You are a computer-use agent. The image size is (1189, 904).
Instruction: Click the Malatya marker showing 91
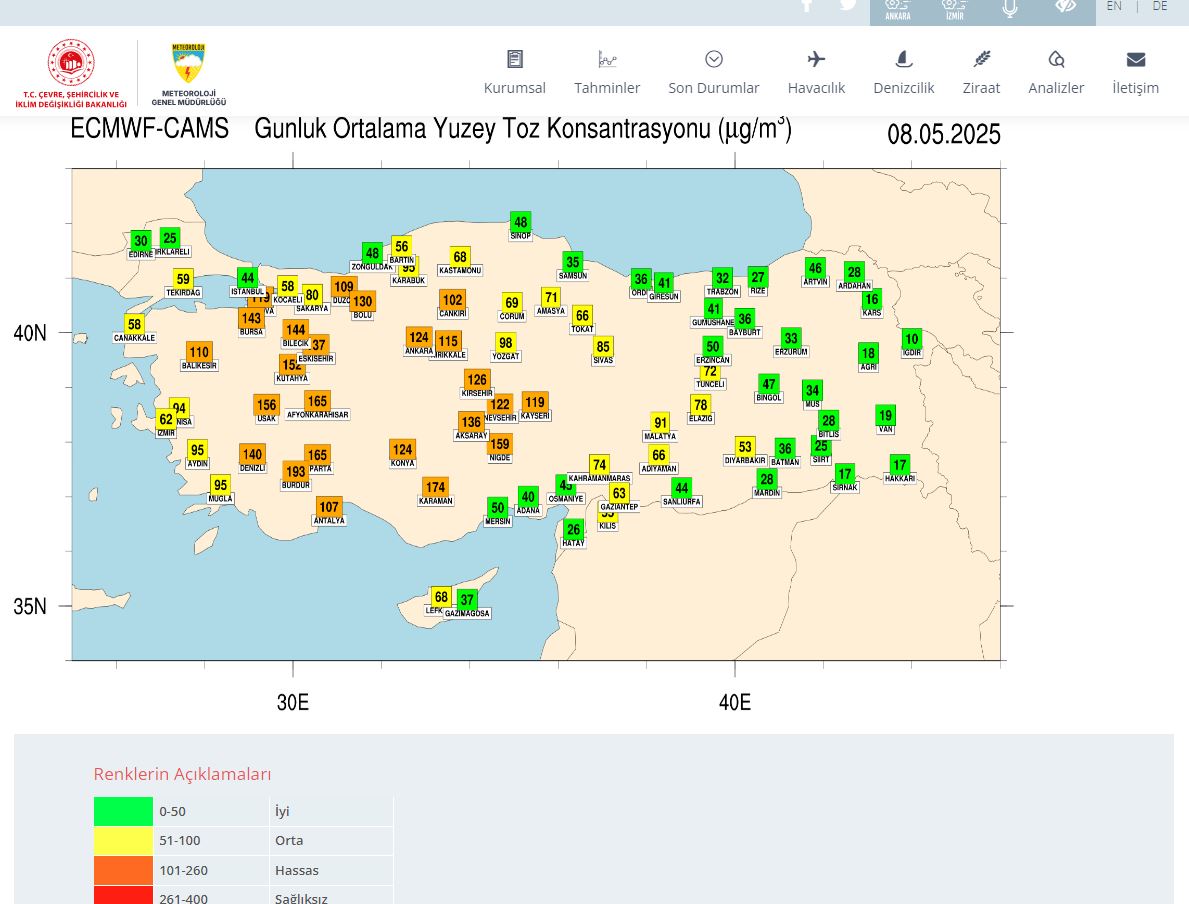coord(660,422)
